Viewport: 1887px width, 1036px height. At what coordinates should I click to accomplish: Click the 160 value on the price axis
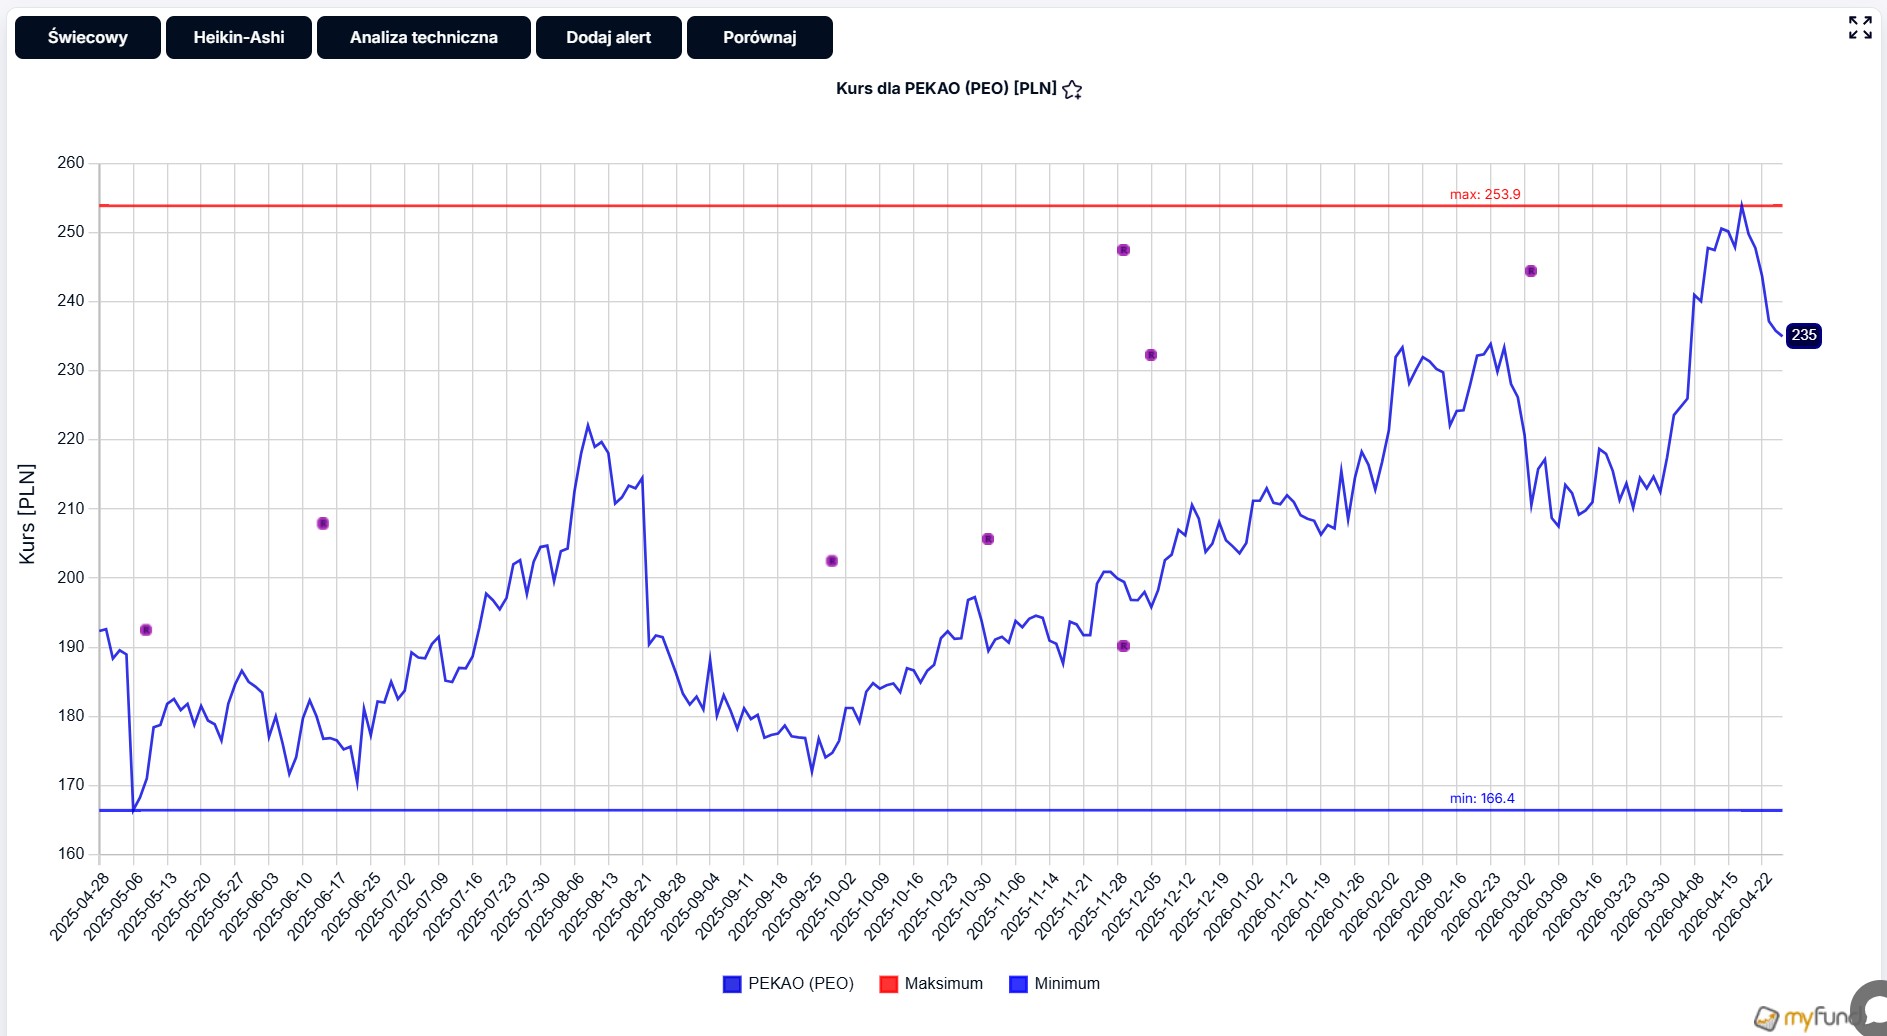71,854
